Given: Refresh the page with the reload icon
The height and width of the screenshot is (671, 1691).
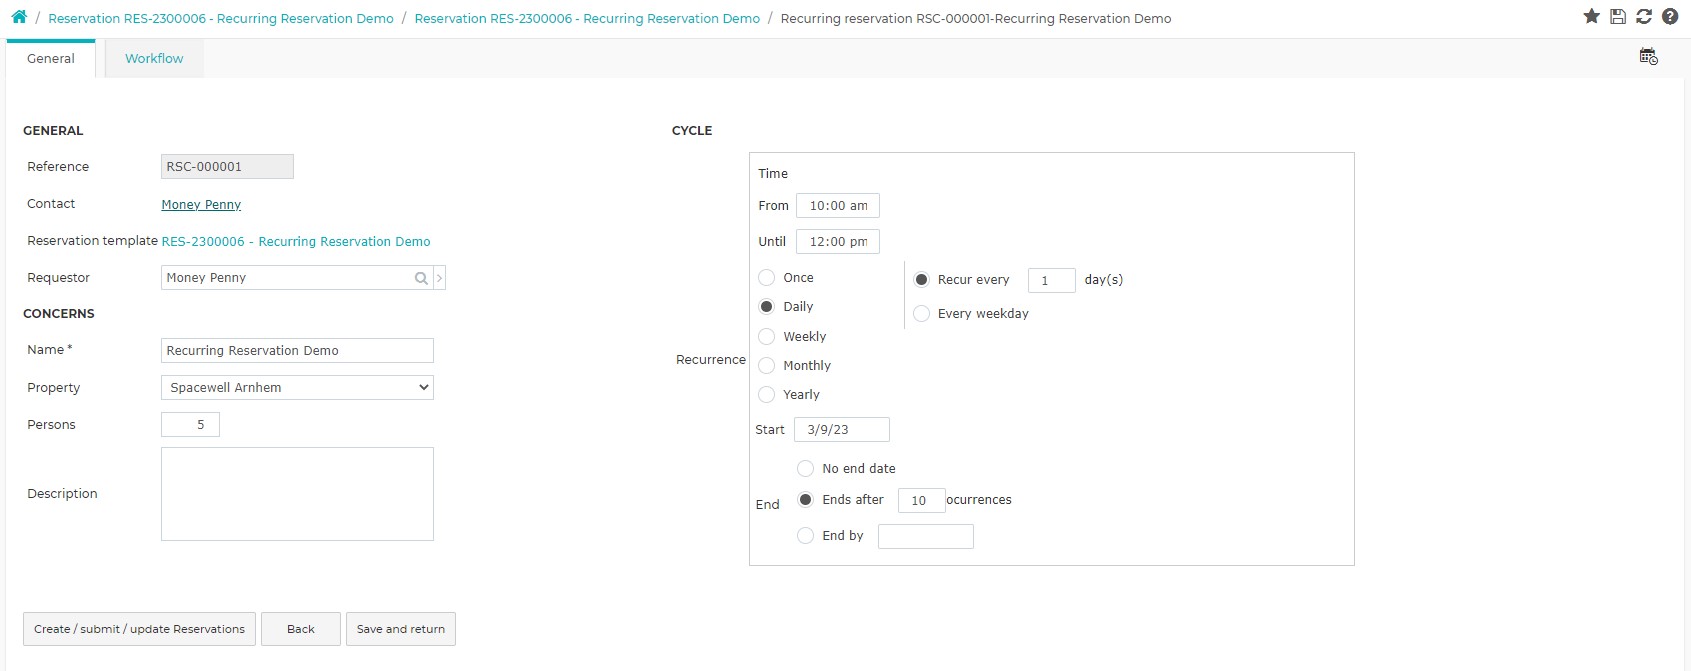Looking at the screenshot, I should [1644, 16].
